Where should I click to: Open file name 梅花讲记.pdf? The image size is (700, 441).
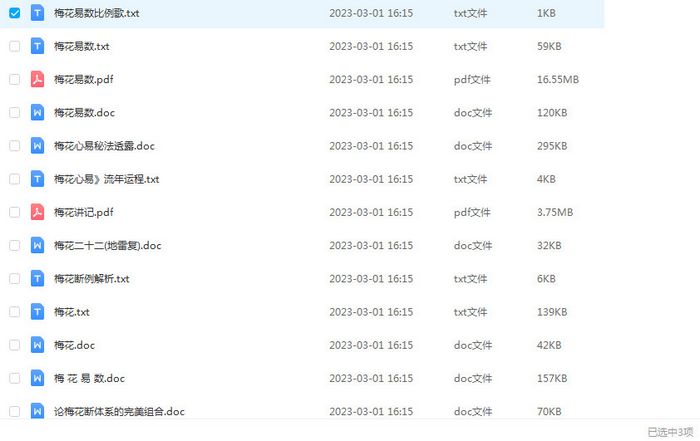(83, 212)
